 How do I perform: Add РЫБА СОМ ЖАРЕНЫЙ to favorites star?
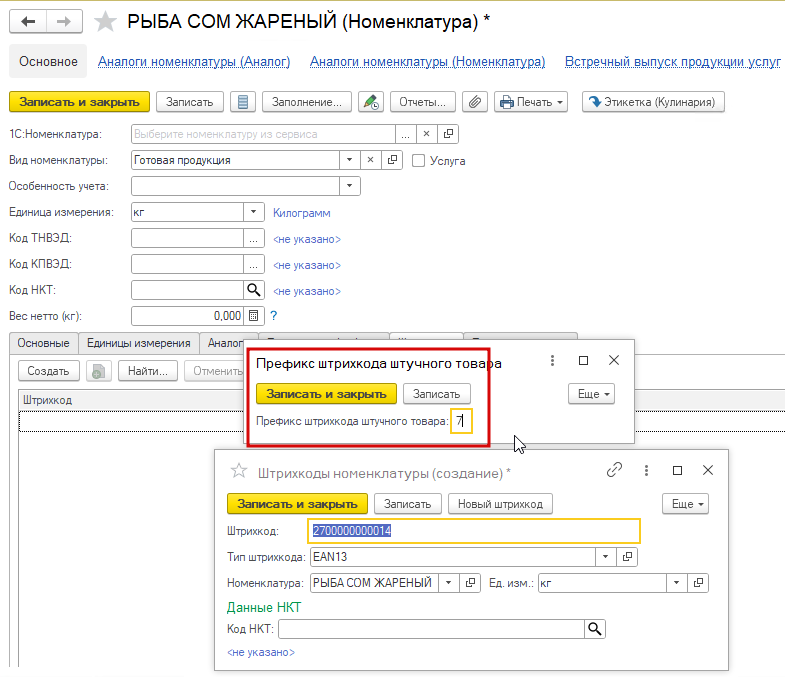[105, 22]
